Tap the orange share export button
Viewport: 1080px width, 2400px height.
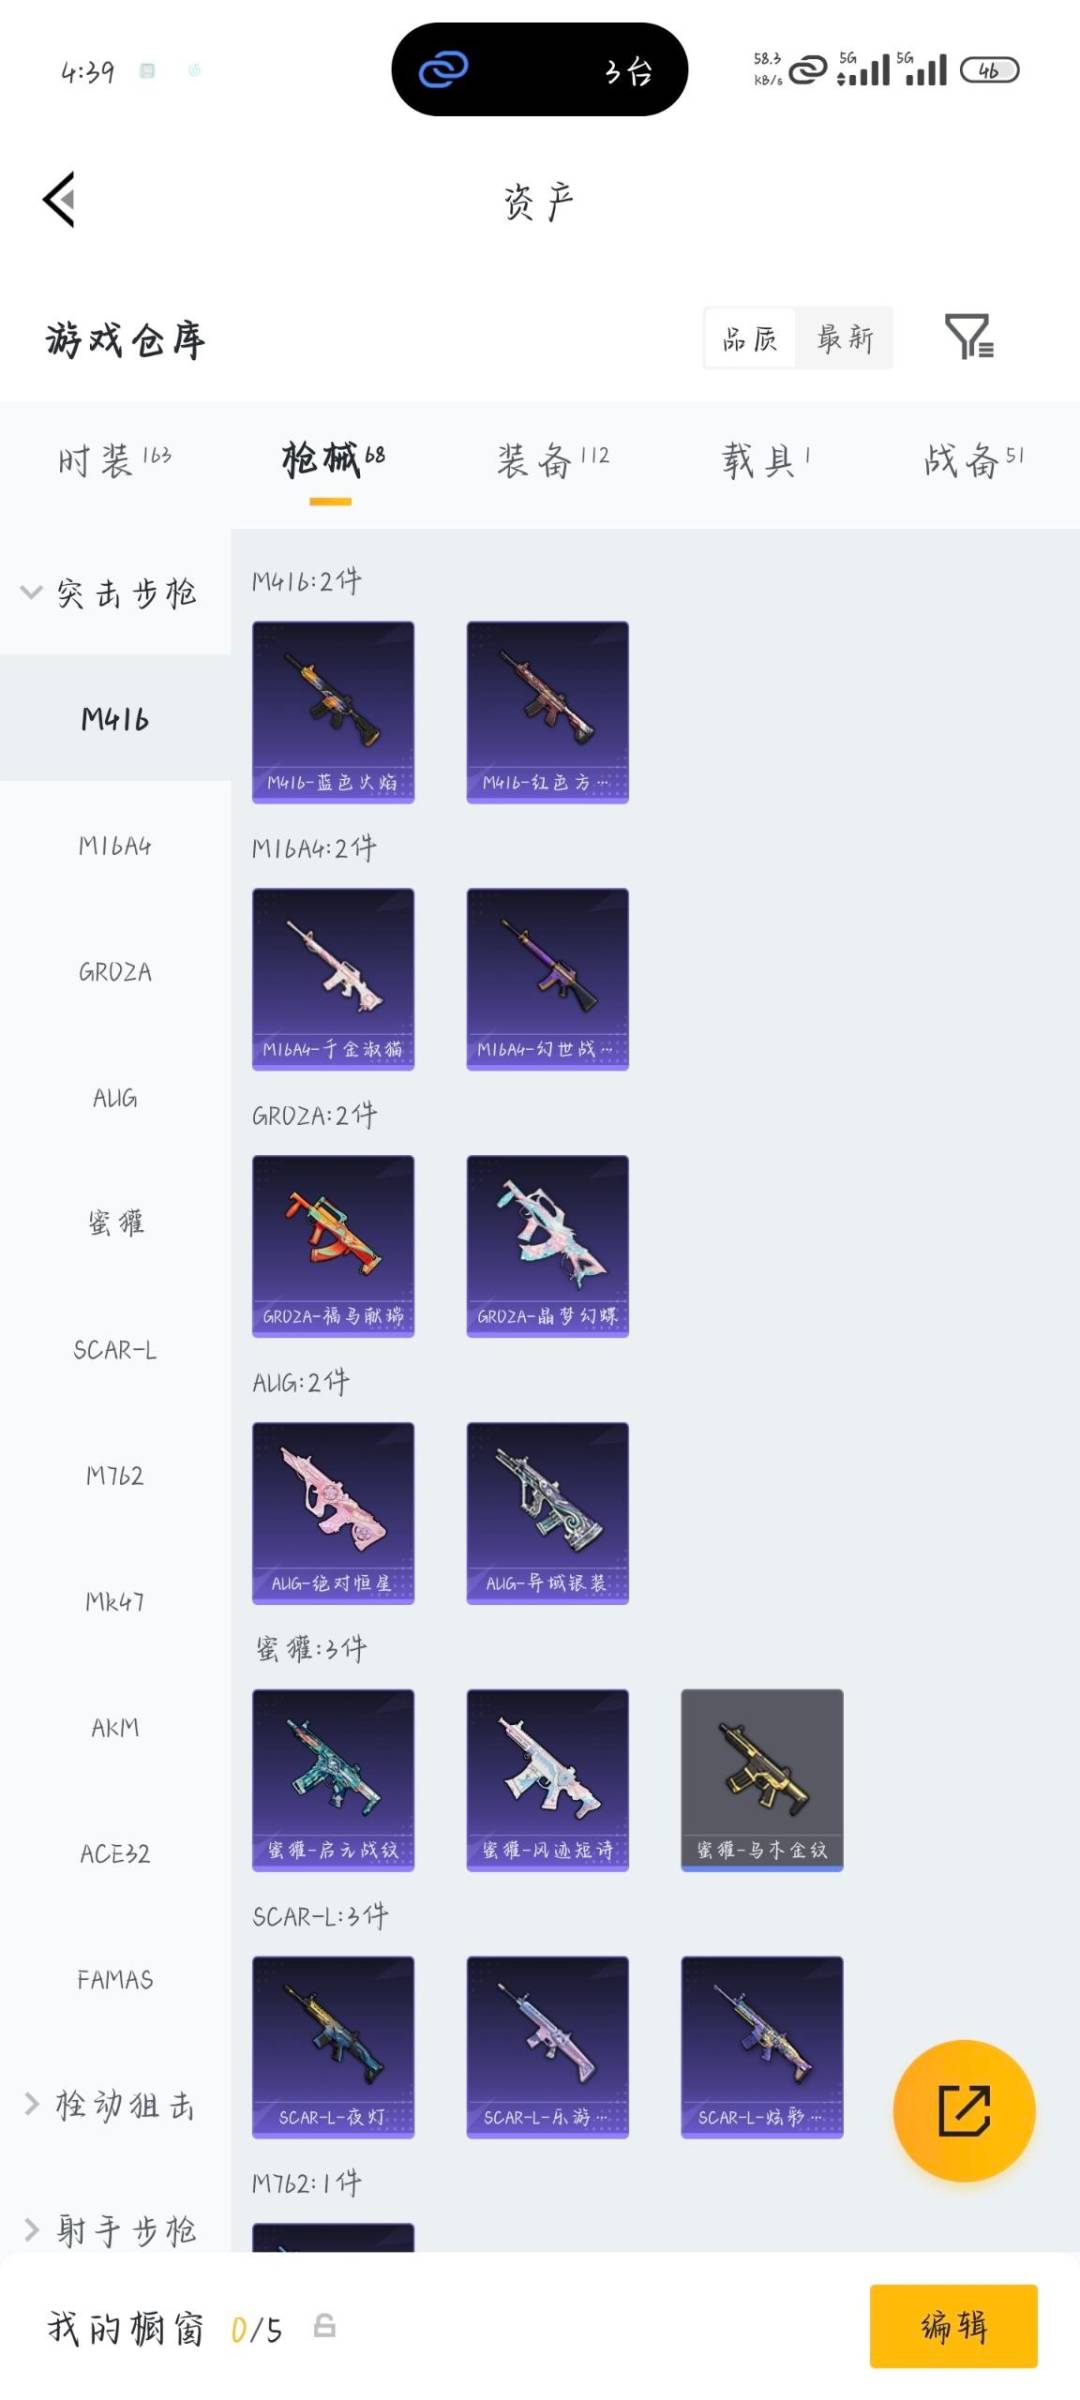964,2110
